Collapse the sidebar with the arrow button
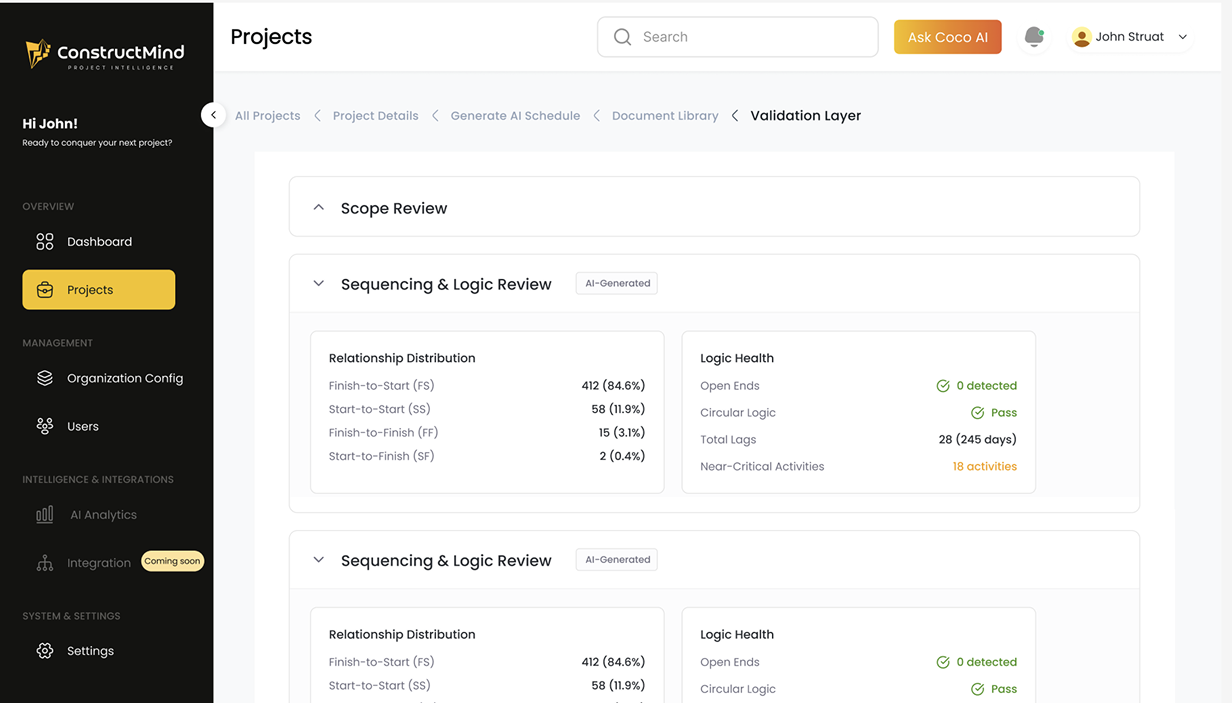Image resolution: width=1232 pixels, height=703 pixels. point(213,115)
